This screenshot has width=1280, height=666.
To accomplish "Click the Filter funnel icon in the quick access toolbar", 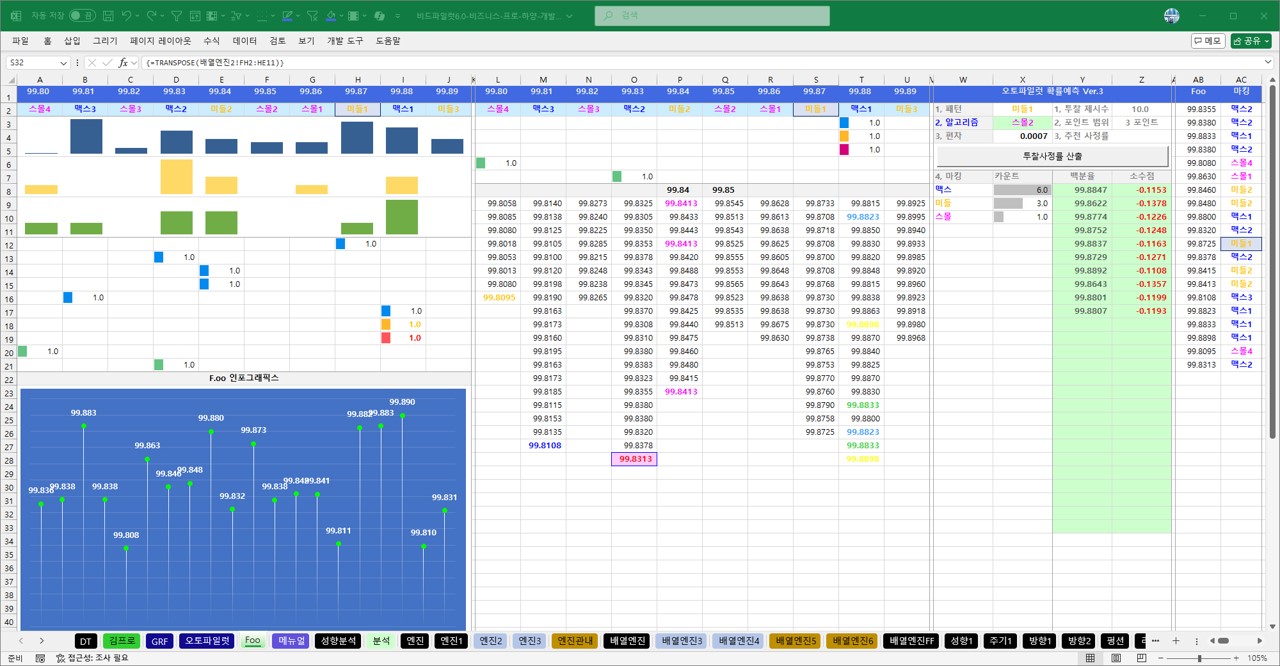I will (177, 16).
